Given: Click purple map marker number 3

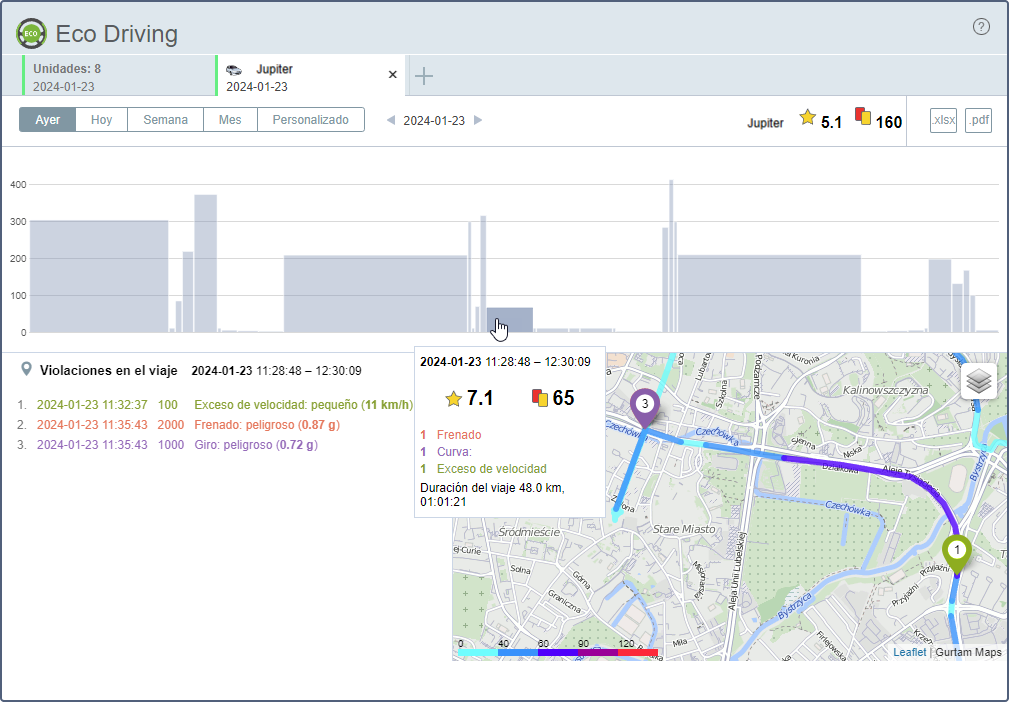Looking at the screenshot, I should [x=645, y=406].
